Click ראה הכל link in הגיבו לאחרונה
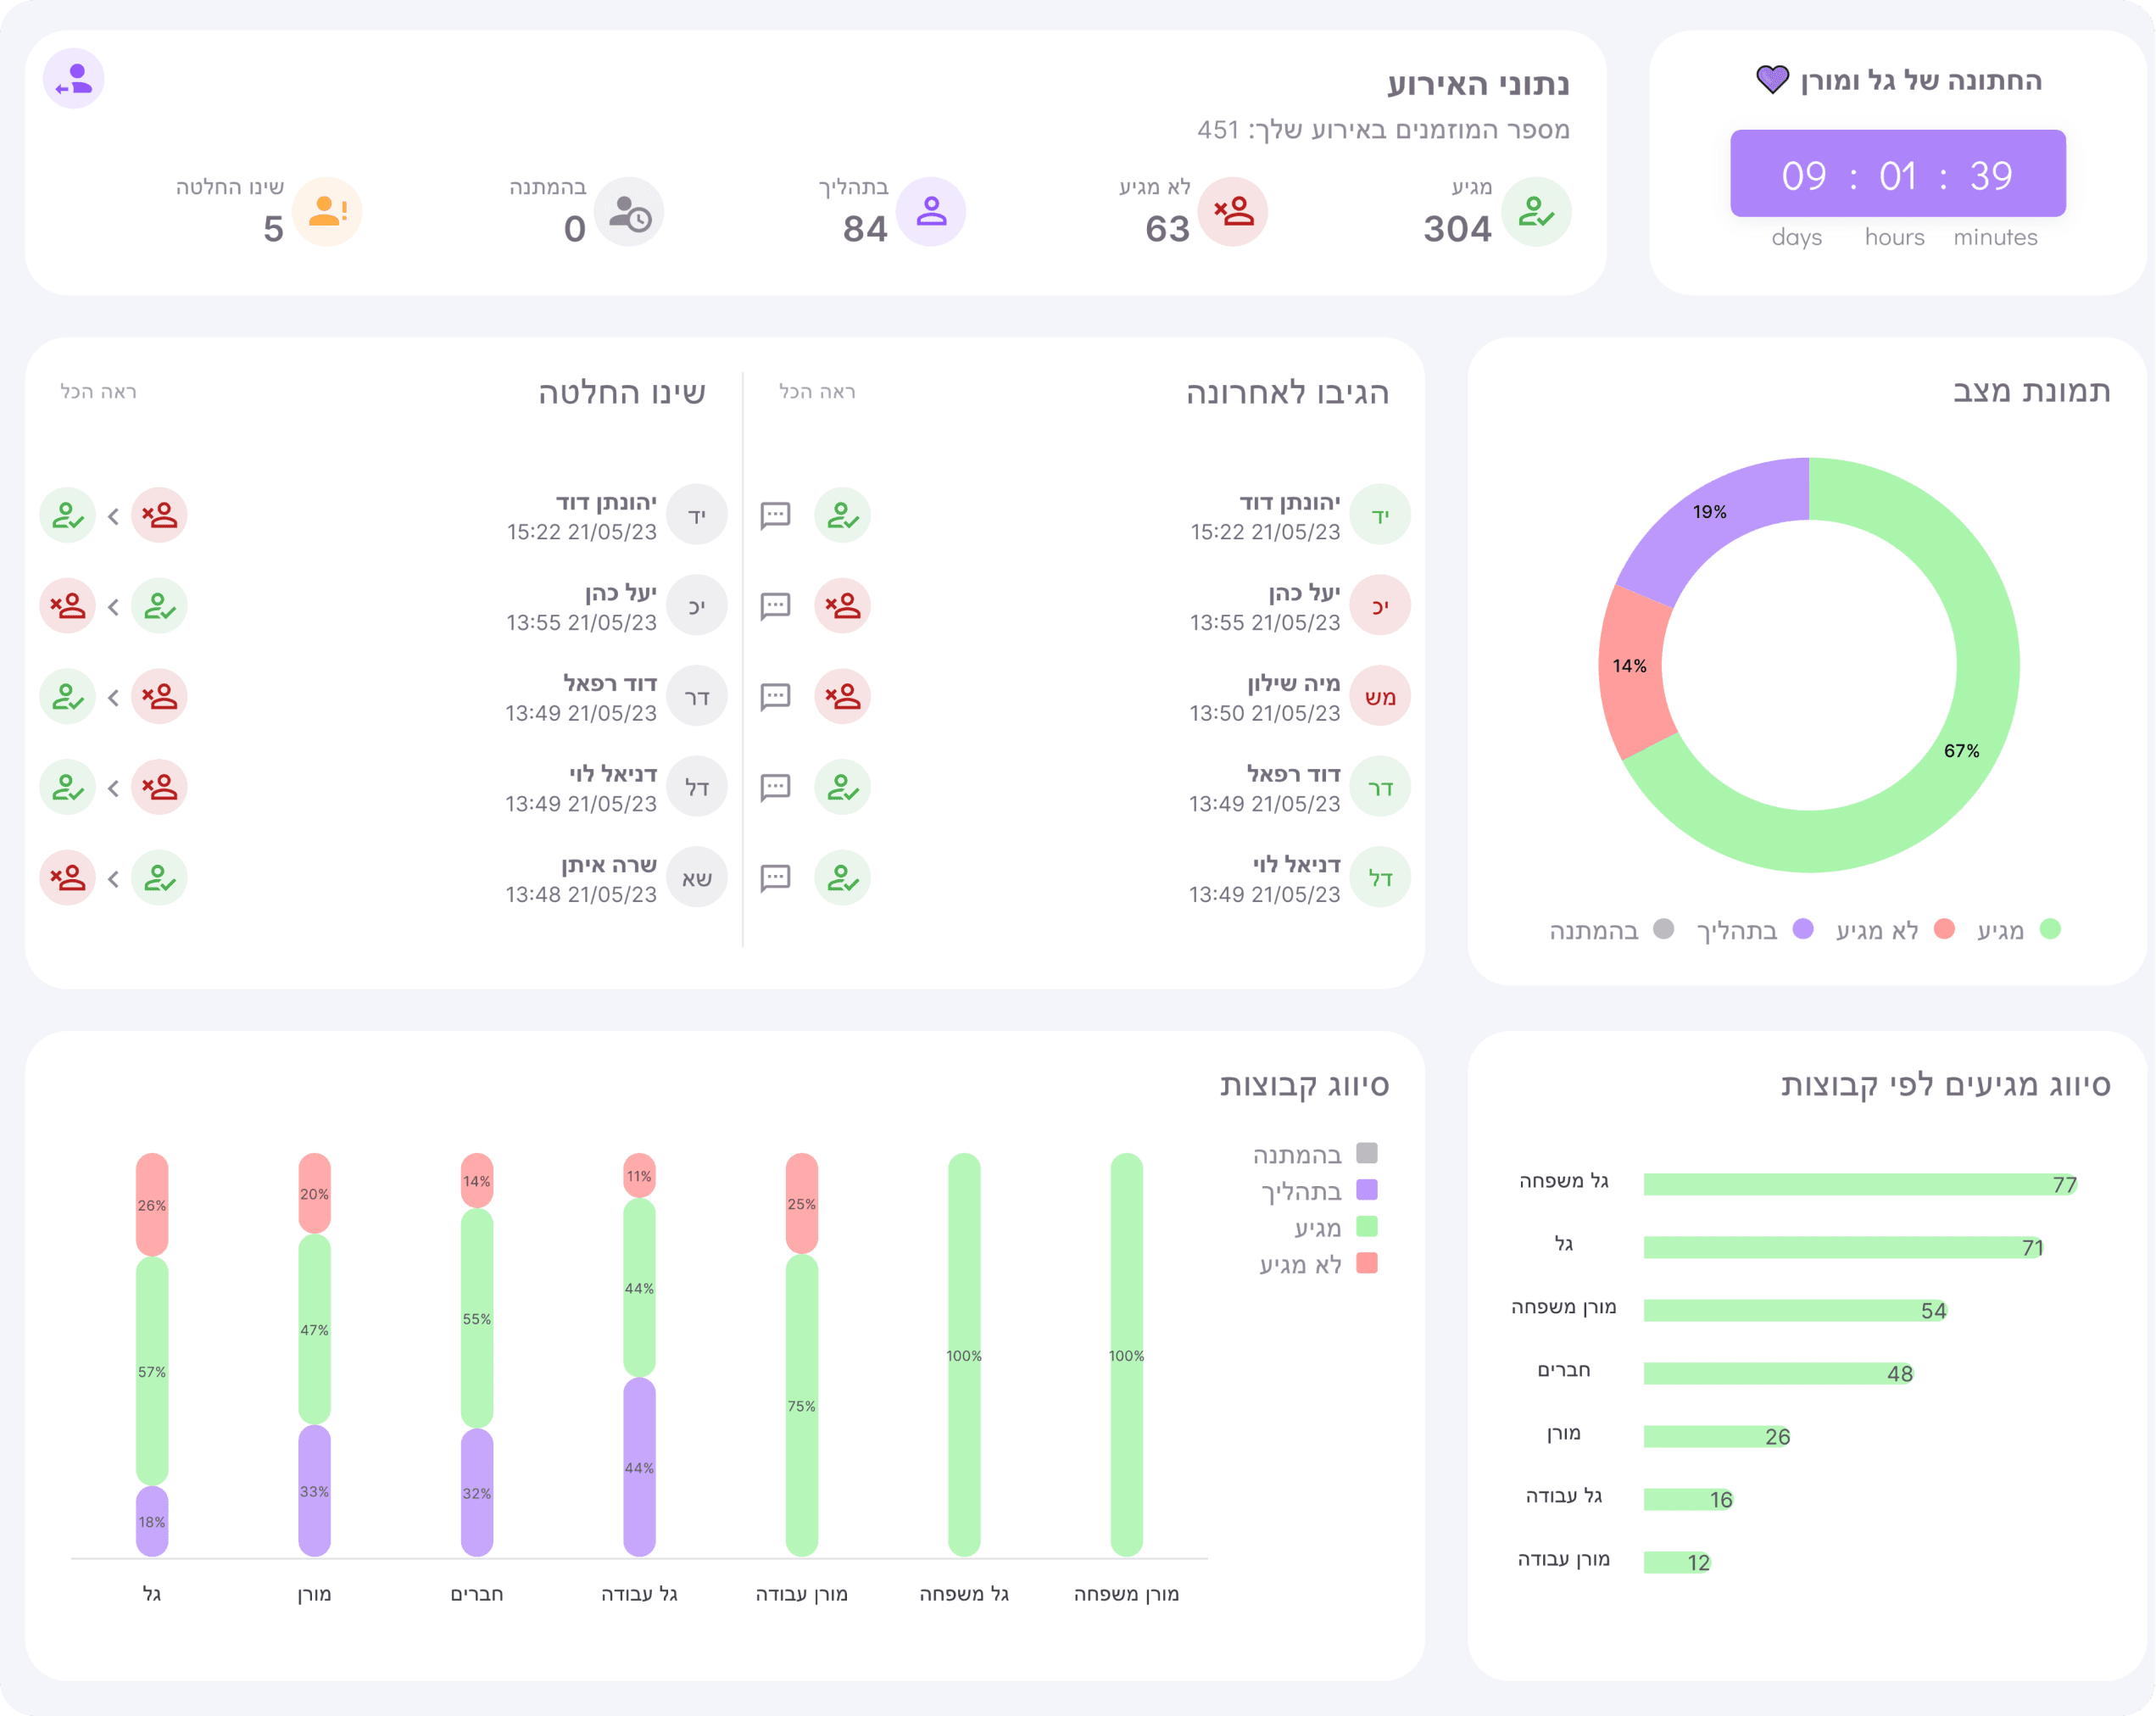This screenshot has width=2156, height=1716. pyautogui.click(x=817, y=391)
